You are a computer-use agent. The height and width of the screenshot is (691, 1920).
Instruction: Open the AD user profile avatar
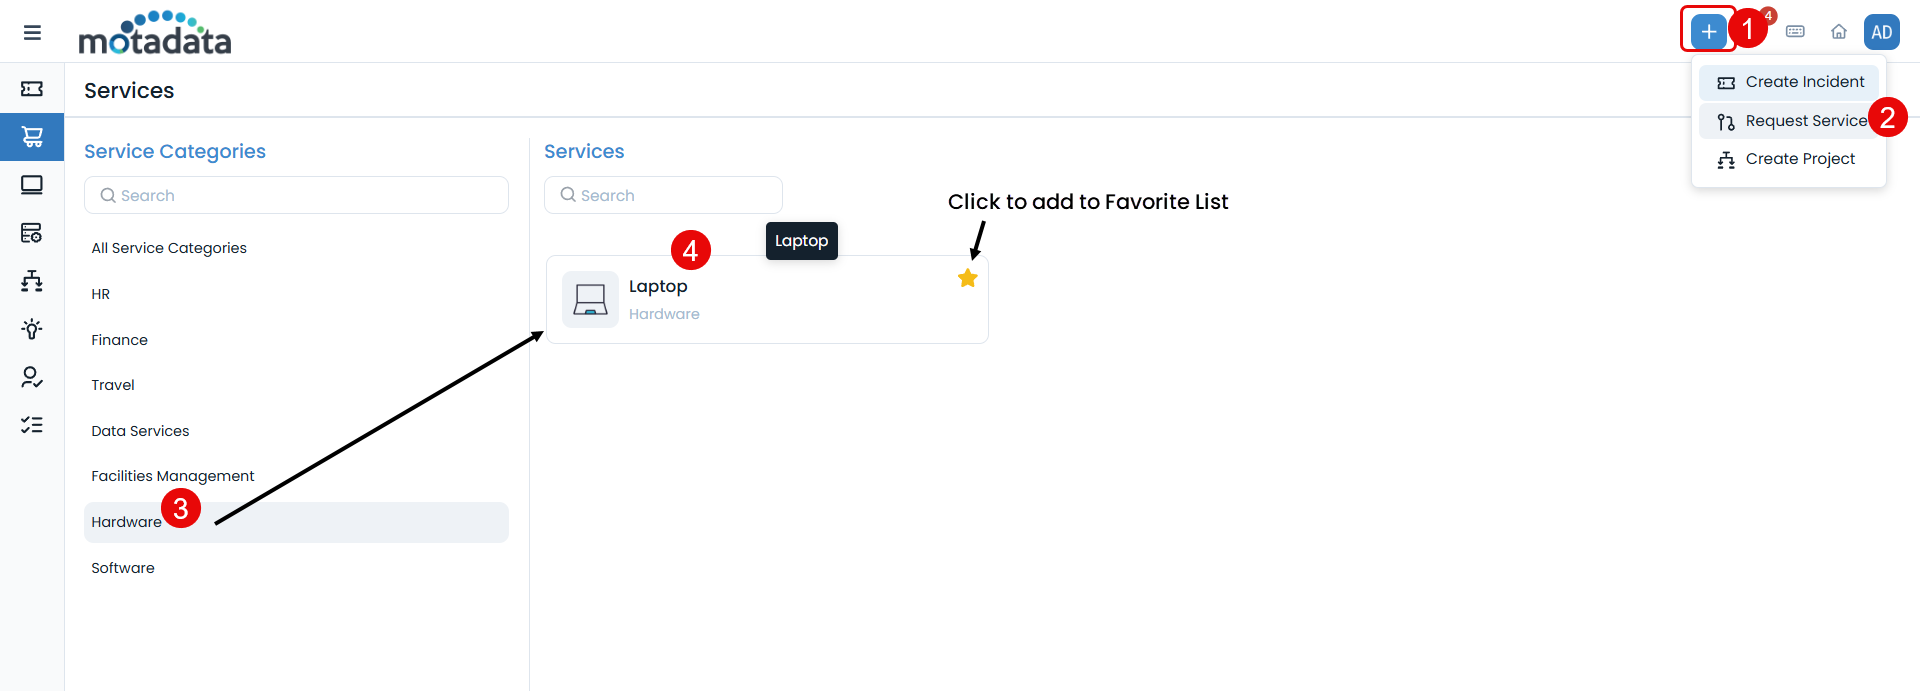(x=1881, y=32)
